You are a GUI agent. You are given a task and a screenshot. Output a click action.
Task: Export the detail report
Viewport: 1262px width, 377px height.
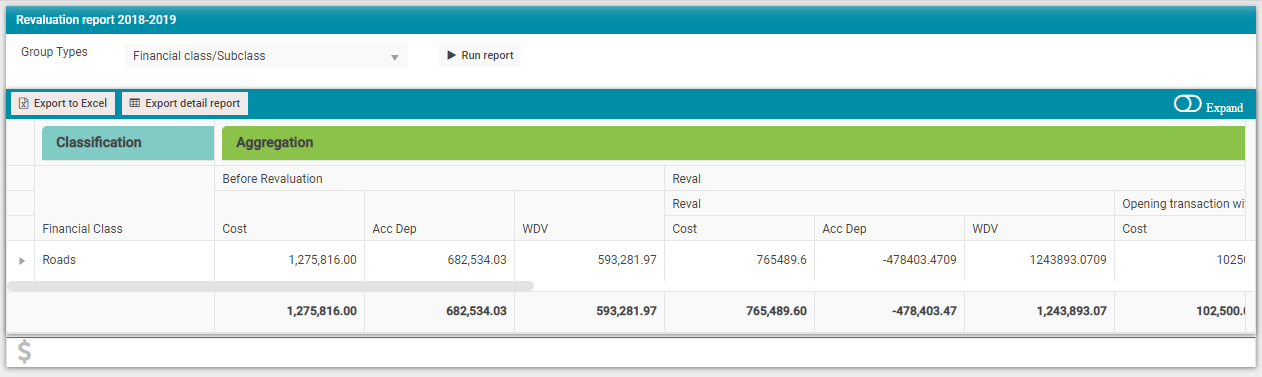pyautogui.click(x=184, y=103)
